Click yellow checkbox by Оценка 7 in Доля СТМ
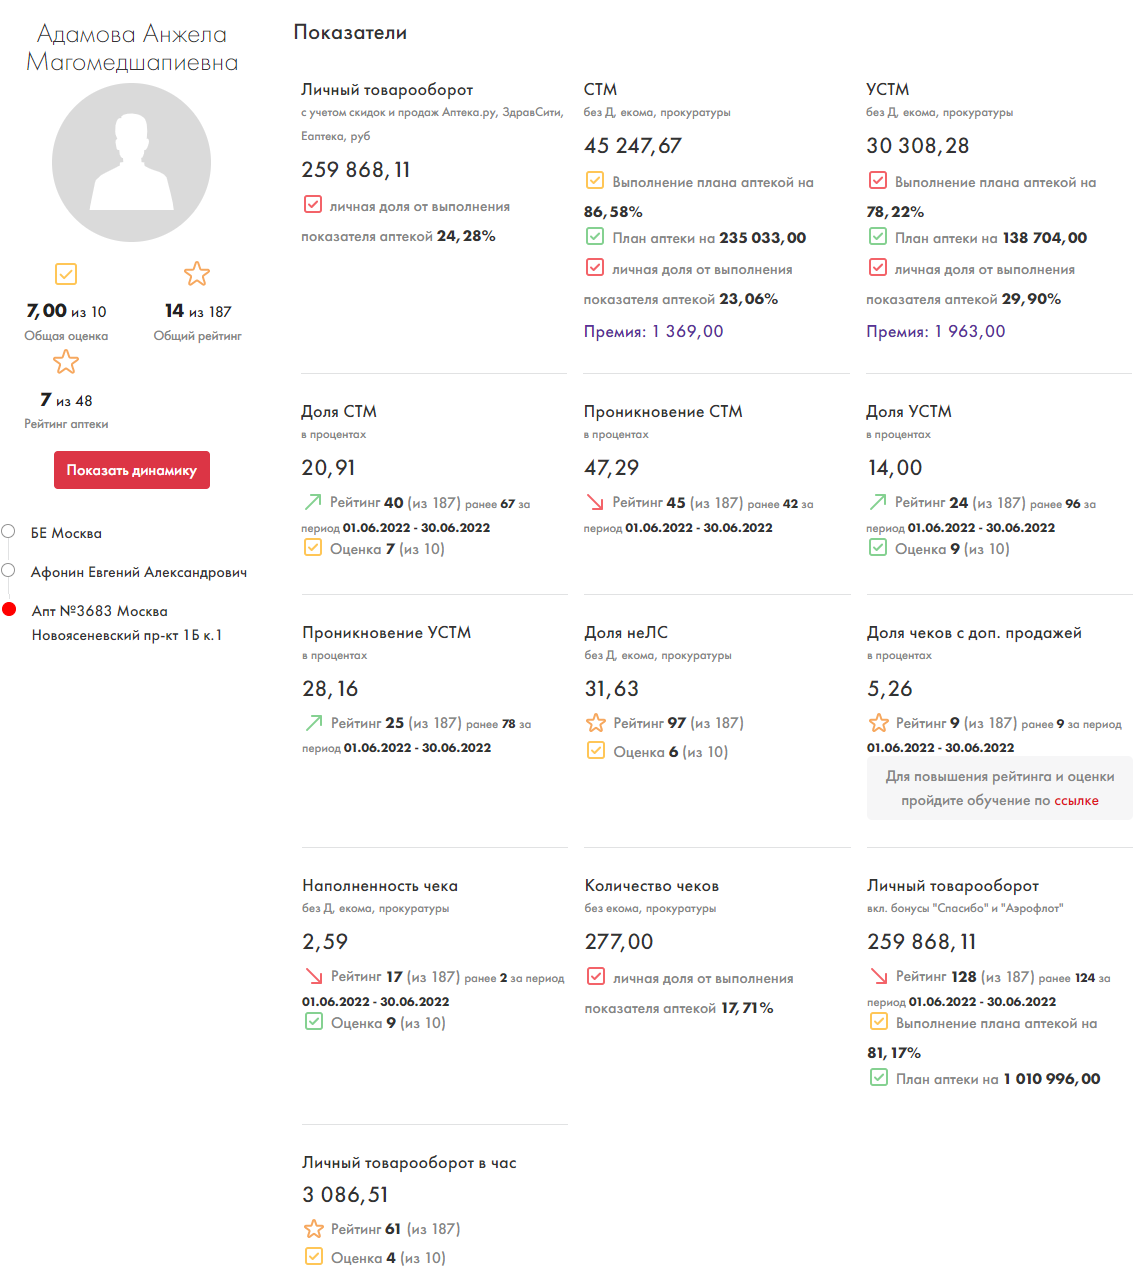Viewport: 1139px width, 1279px height. [x=313, y=548]
